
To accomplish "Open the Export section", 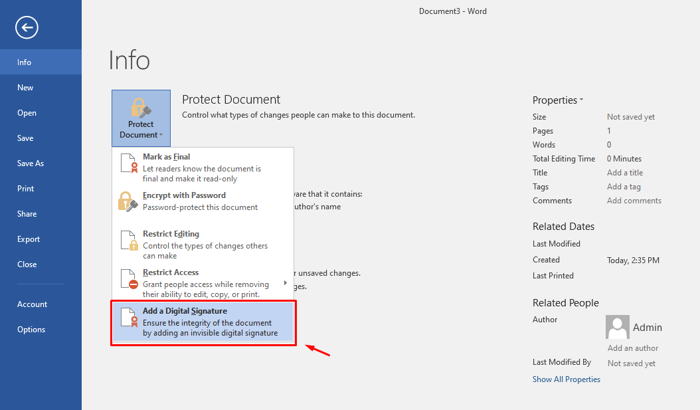I will (x=41, y=239).
